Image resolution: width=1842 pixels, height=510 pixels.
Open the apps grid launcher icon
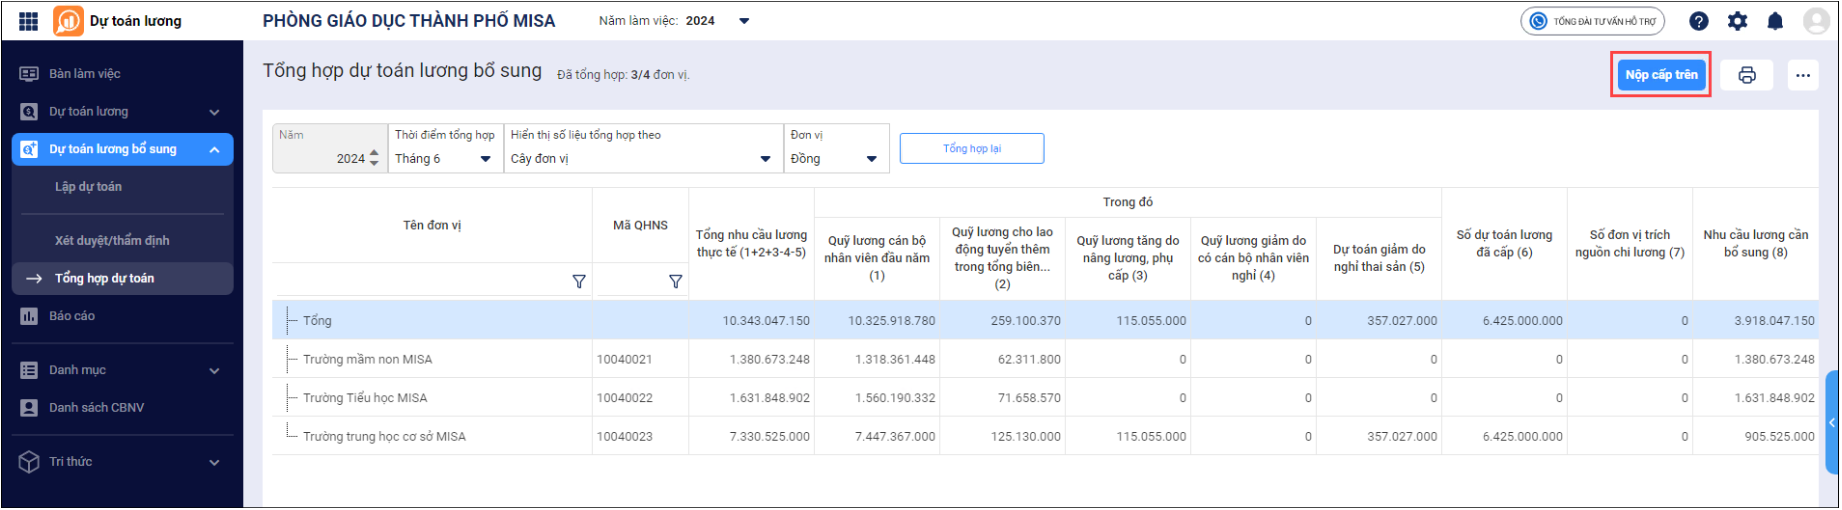29,21
